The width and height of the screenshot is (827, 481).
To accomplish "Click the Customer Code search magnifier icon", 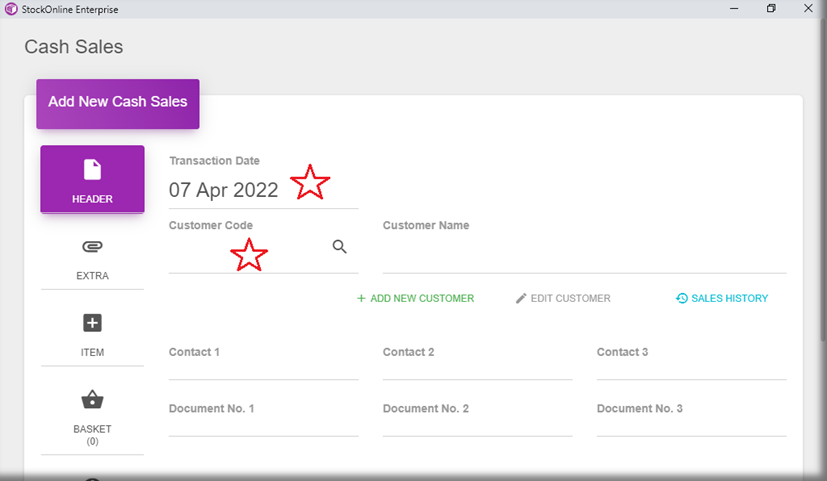I will [x=339, y=247].
